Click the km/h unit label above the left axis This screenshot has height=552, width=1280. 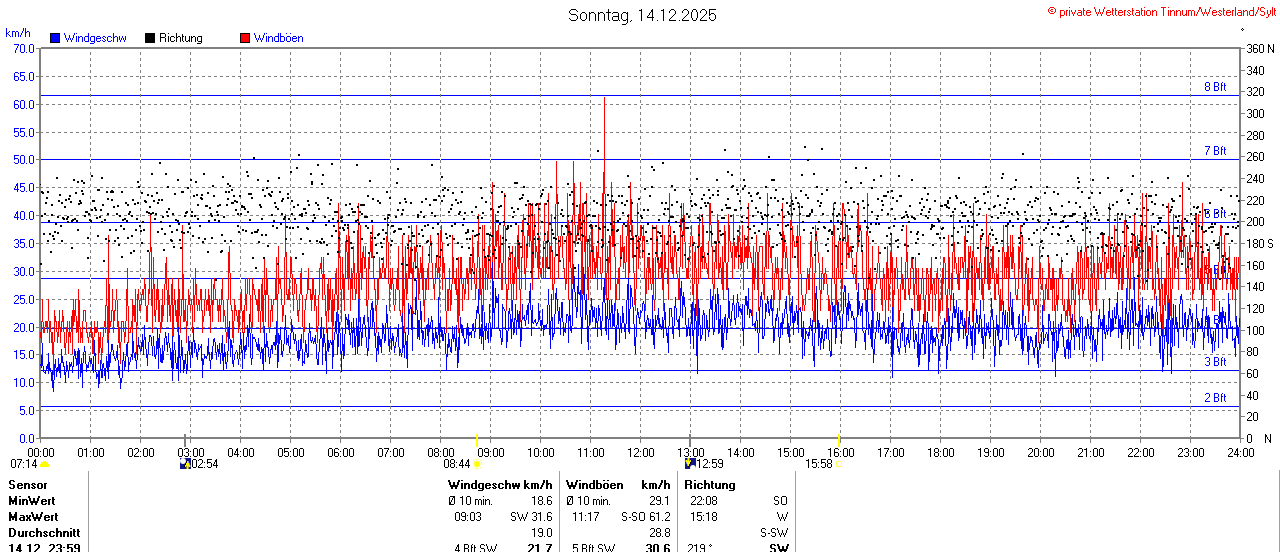click(17, 33)
